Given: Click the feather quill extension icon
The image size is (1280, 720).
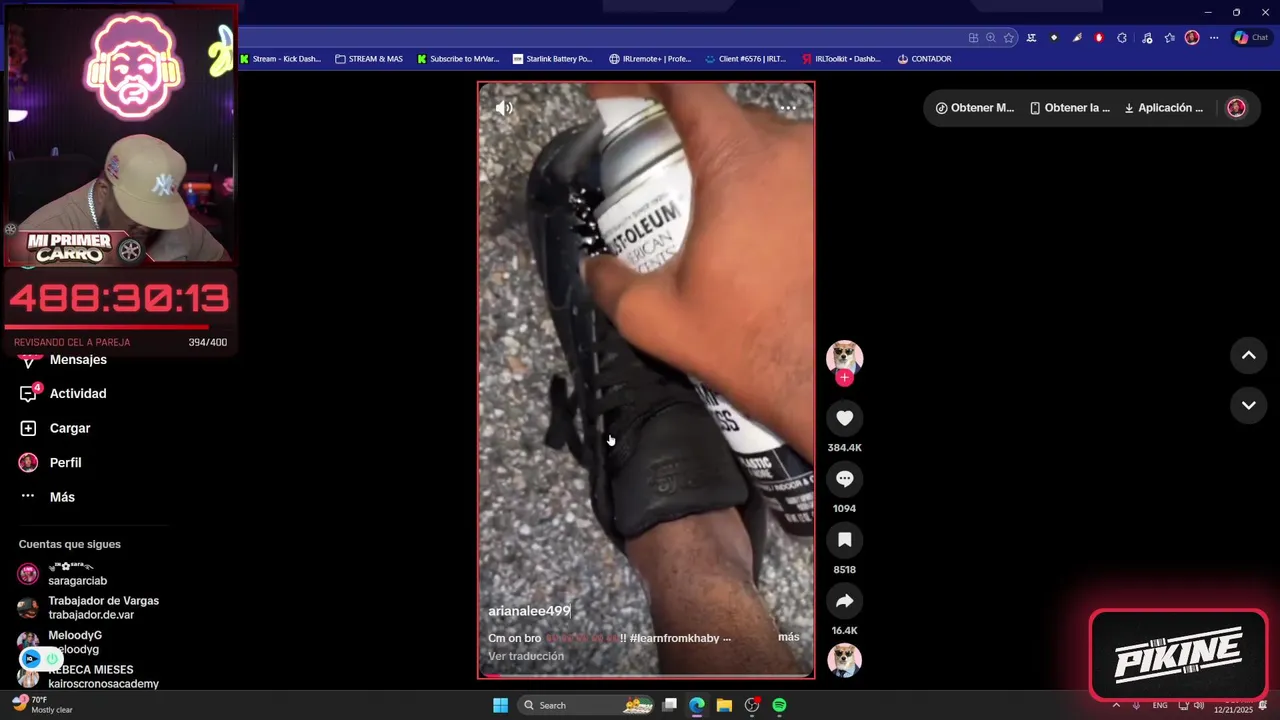Looking at the screenshot, I should pyautogui.click(x=1077, y=38).
